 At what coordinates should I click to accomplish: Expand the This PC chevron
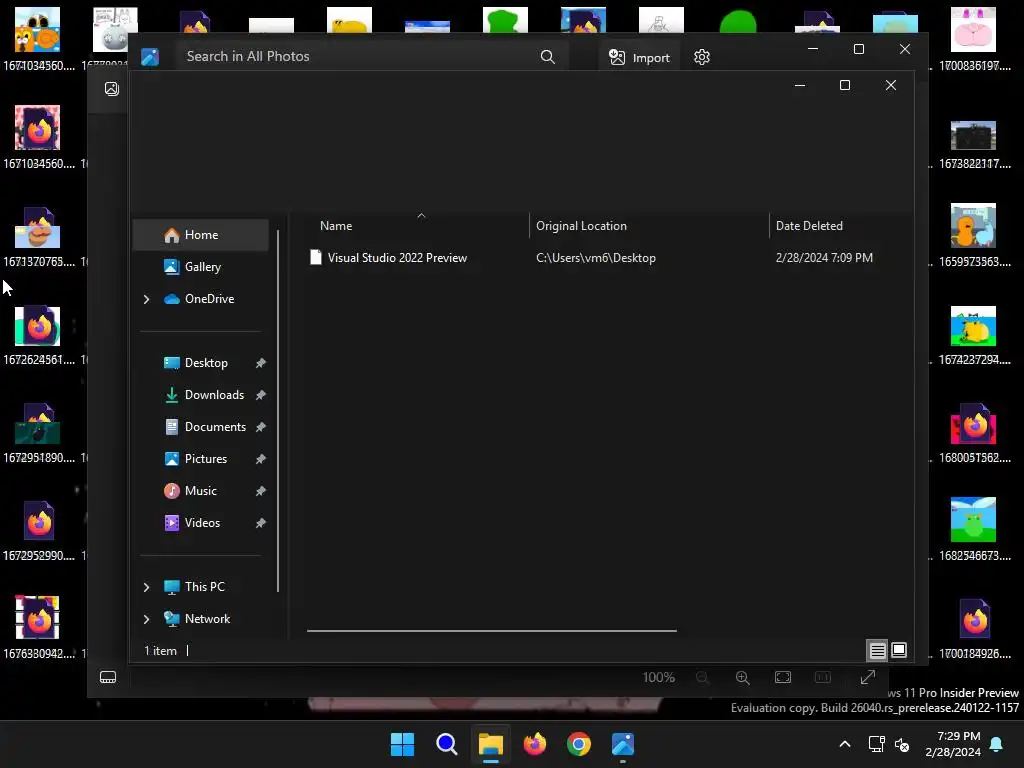(x=146, y=587)
